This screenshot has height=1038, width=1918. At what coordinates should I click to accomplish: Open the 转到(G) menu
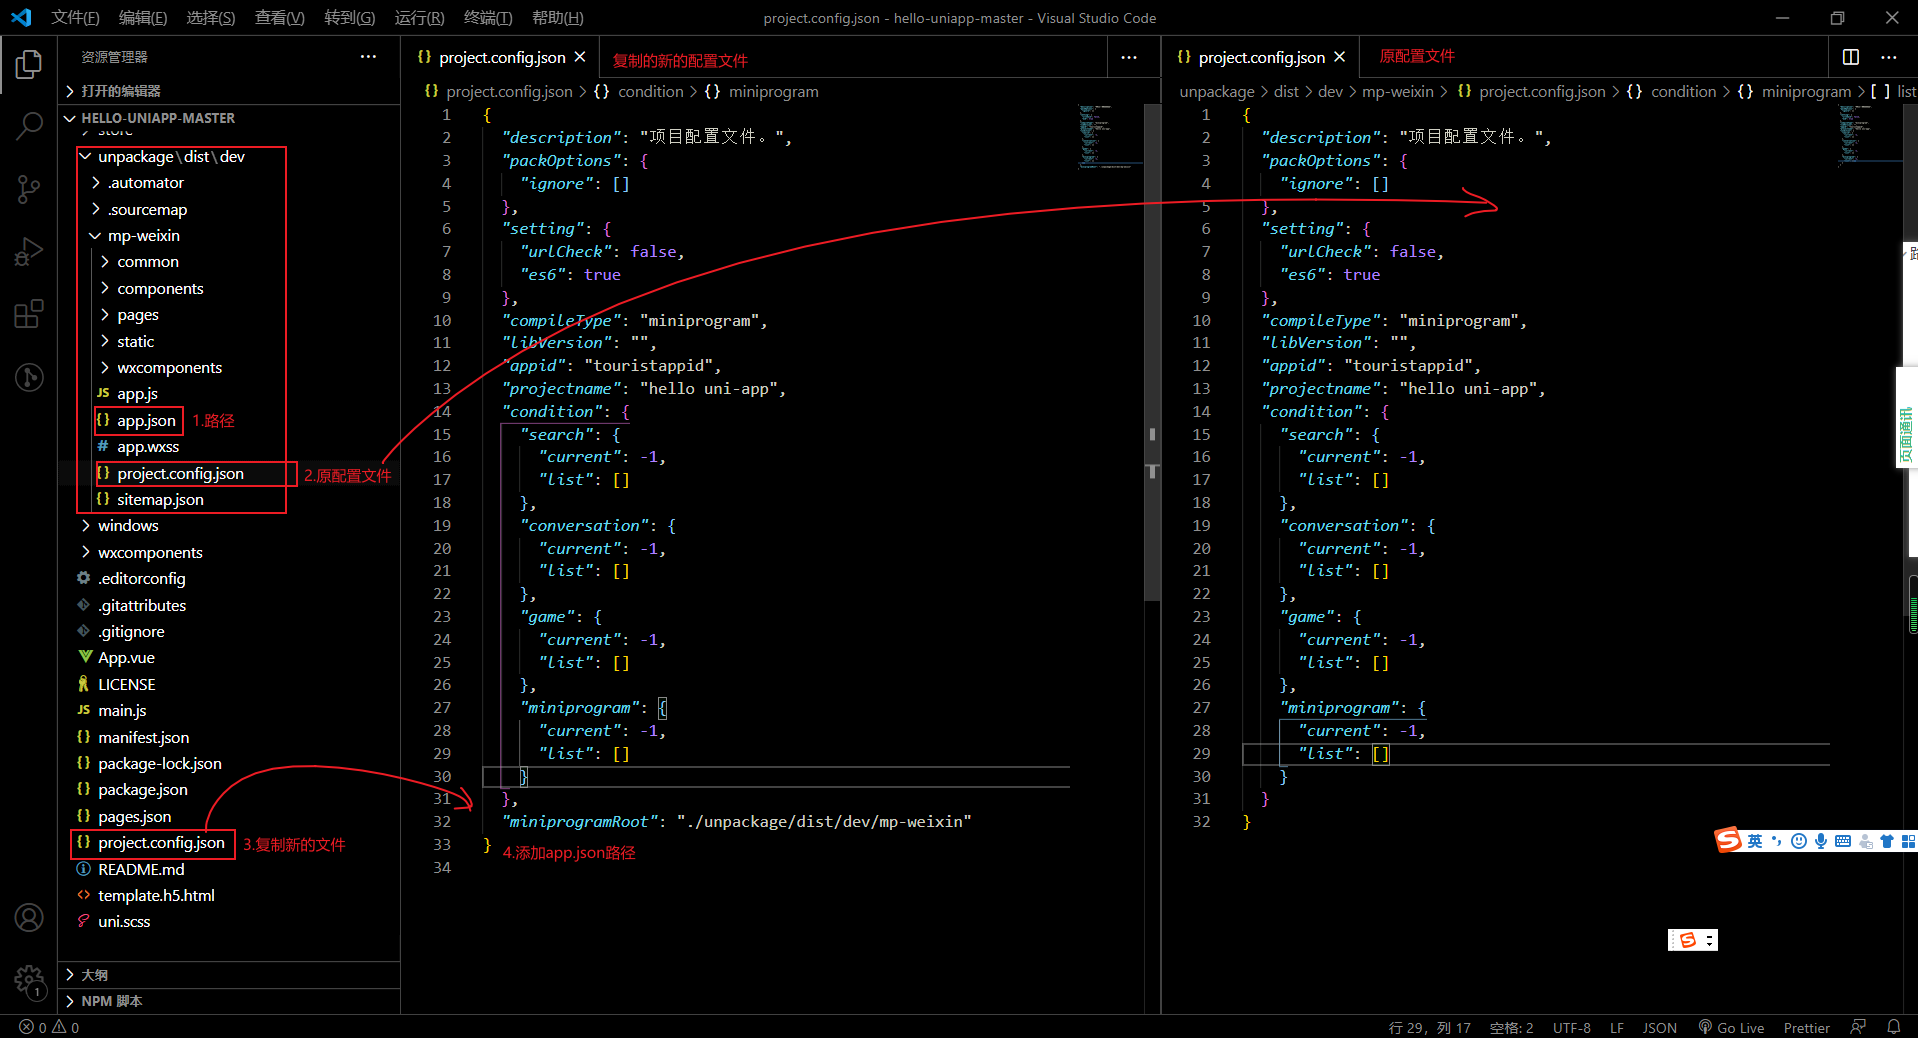click(x=350, y=18)
